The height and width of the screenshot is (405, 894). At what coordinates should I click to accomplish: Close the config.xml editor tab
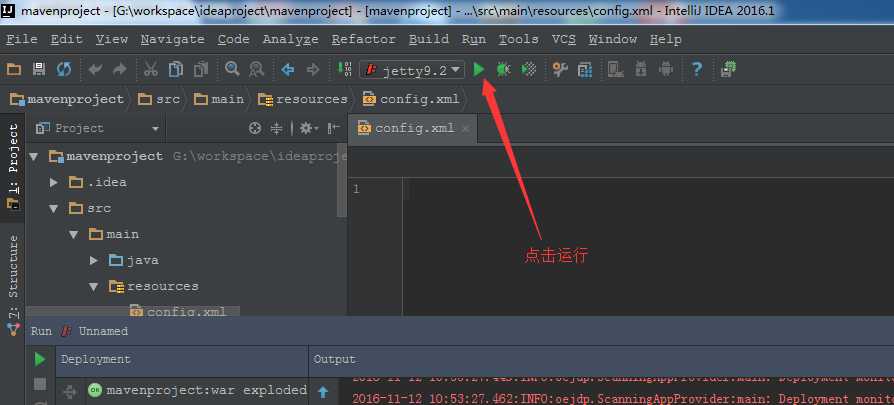pos(465,129)
